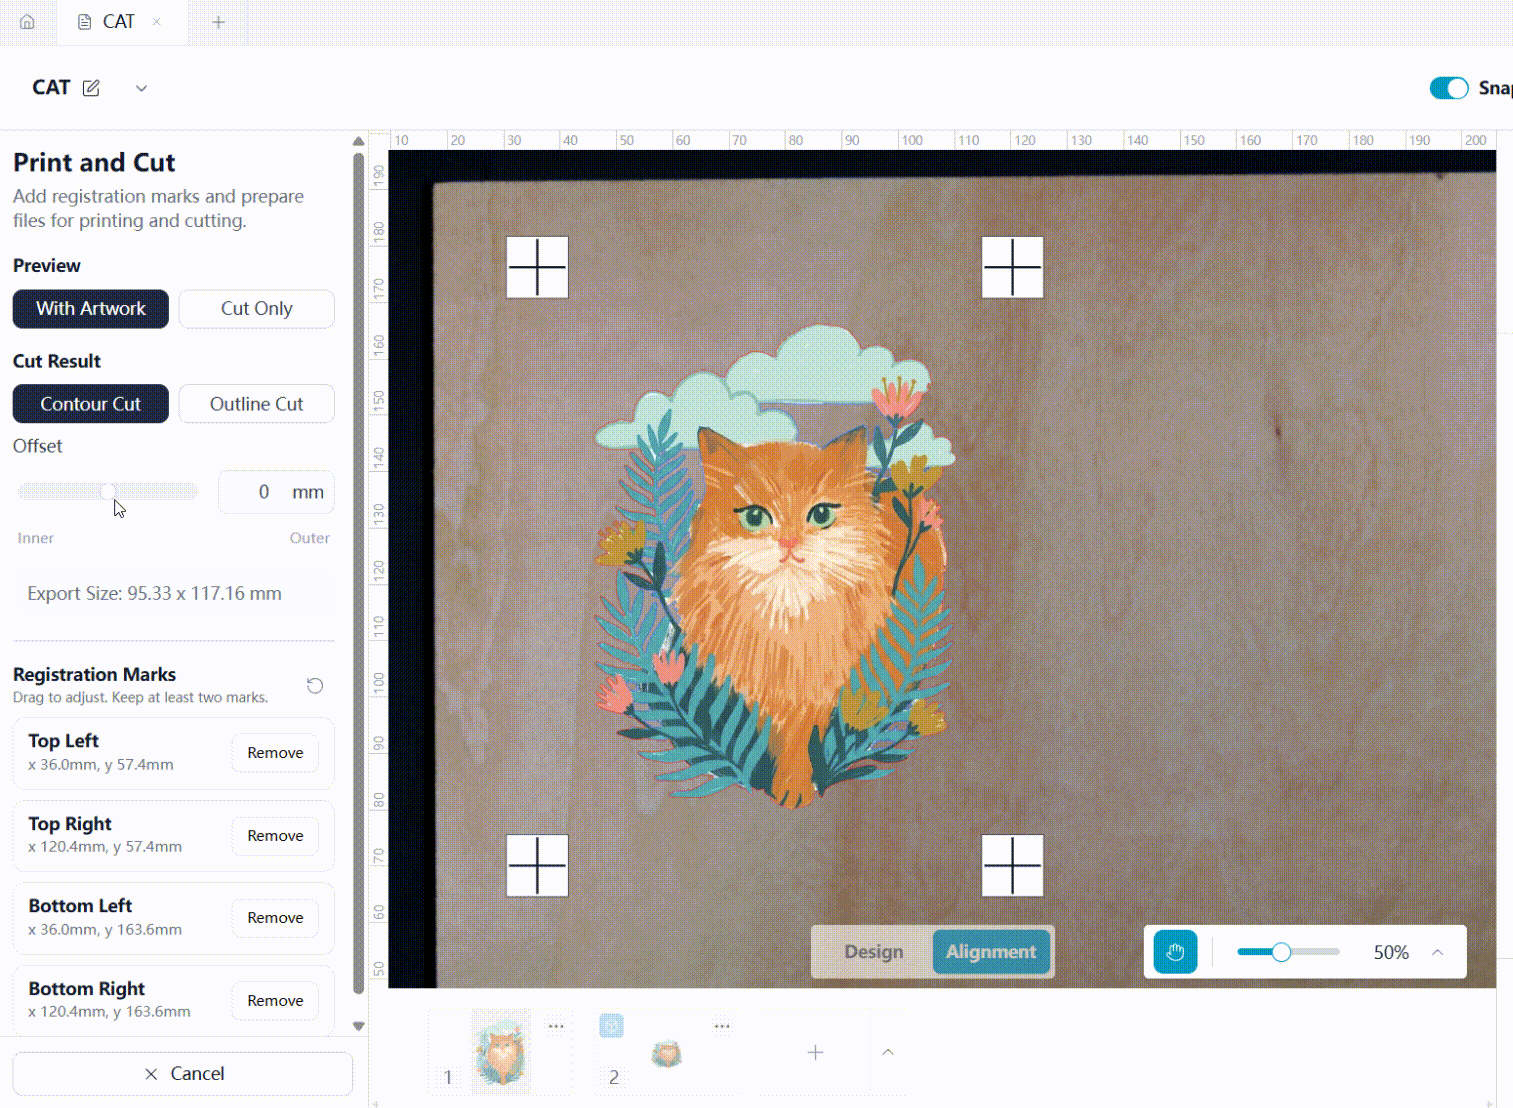Image resolution: width=1513 pixels, height=1108 pixels.
Task: Click top-right registration mark on canvas
Action: 1012,267
